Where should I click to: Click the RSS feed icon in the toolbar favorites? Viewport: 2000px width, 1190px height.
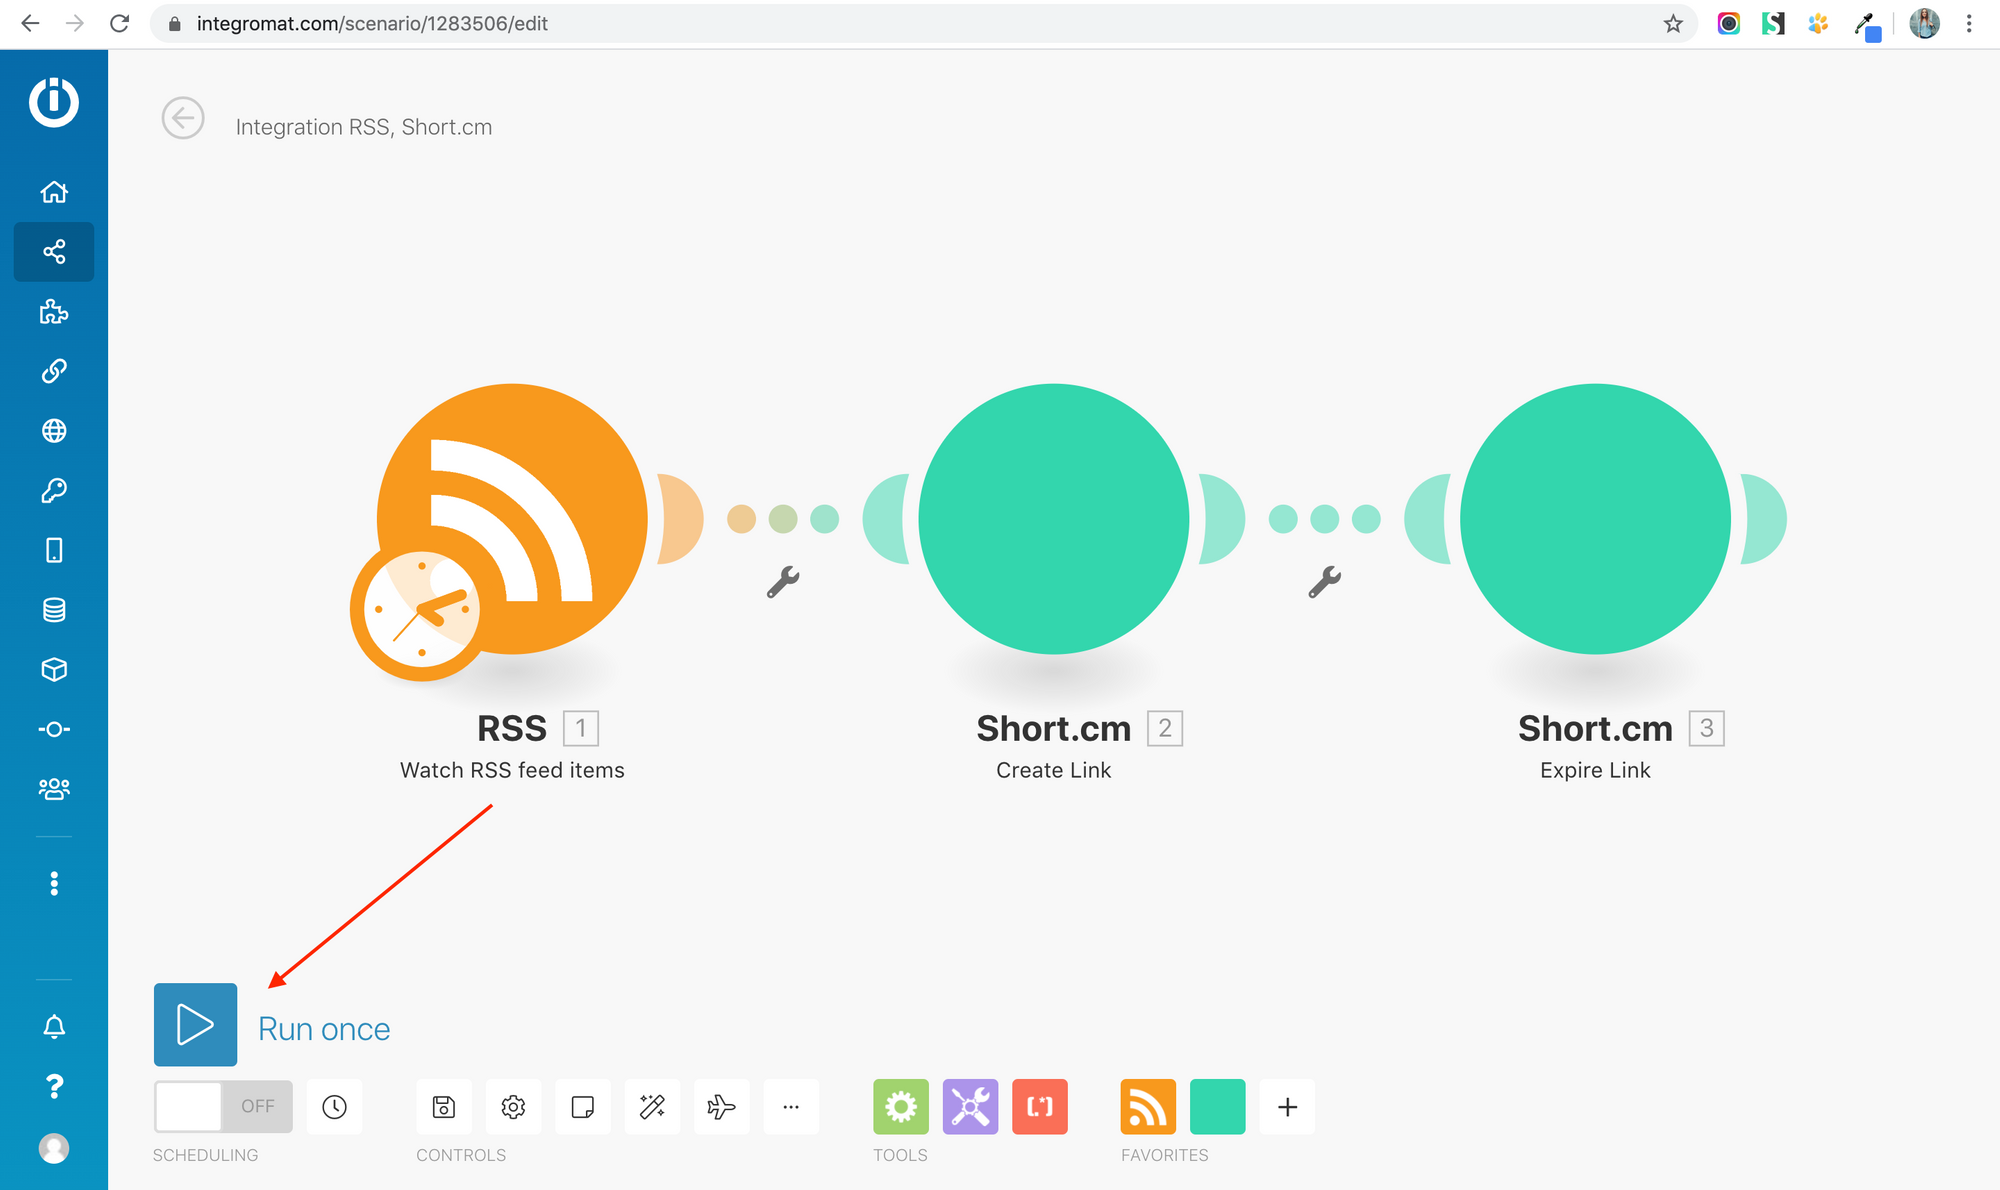pos(1149,1106)
